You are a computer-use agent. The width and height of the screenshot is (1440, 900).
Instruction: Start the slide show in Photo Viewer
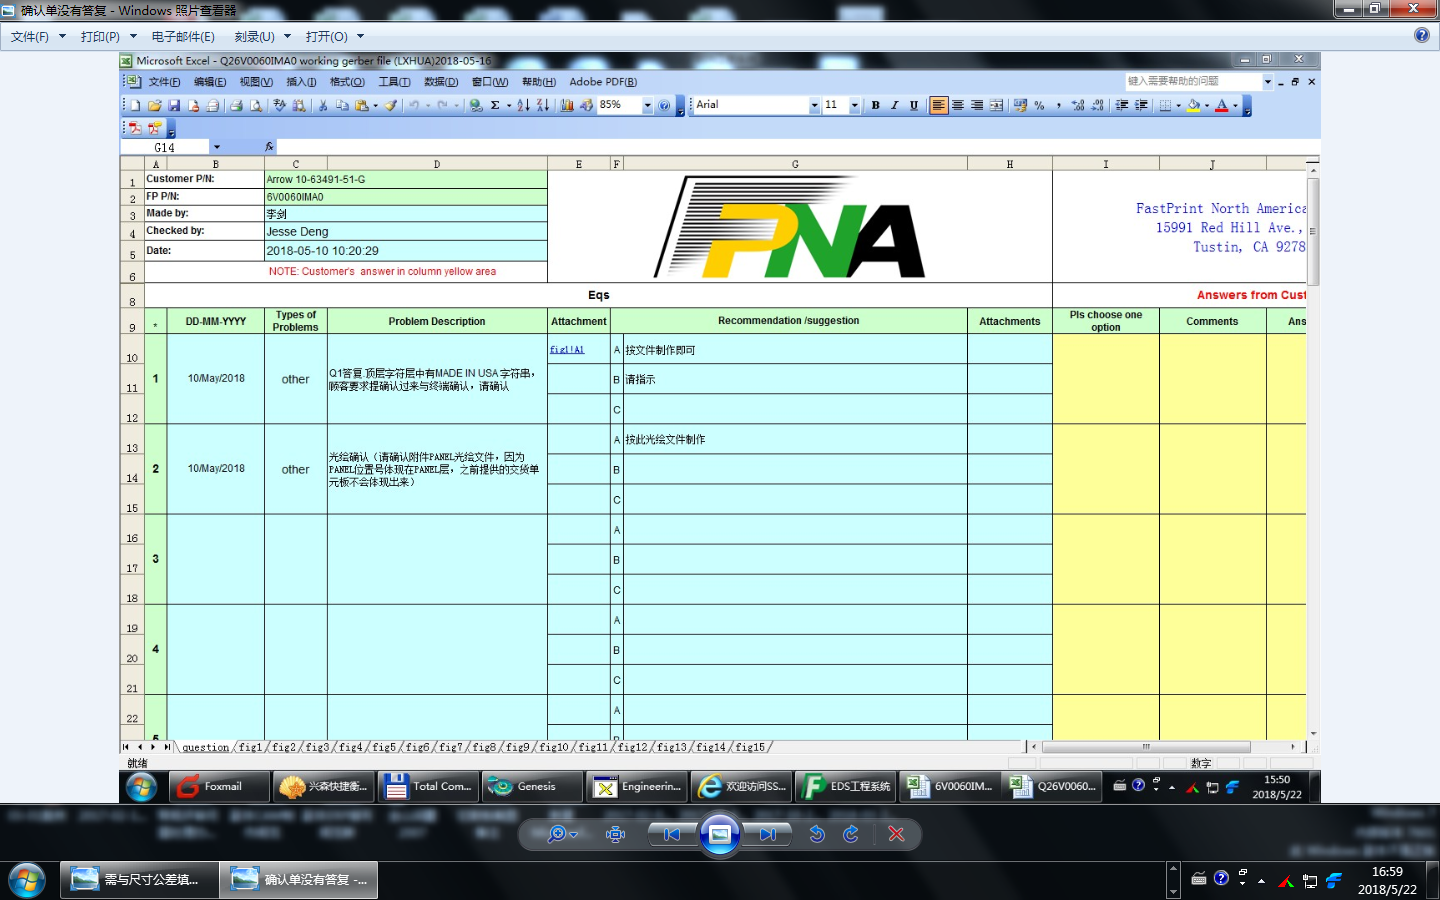click(x=719, y=834)
